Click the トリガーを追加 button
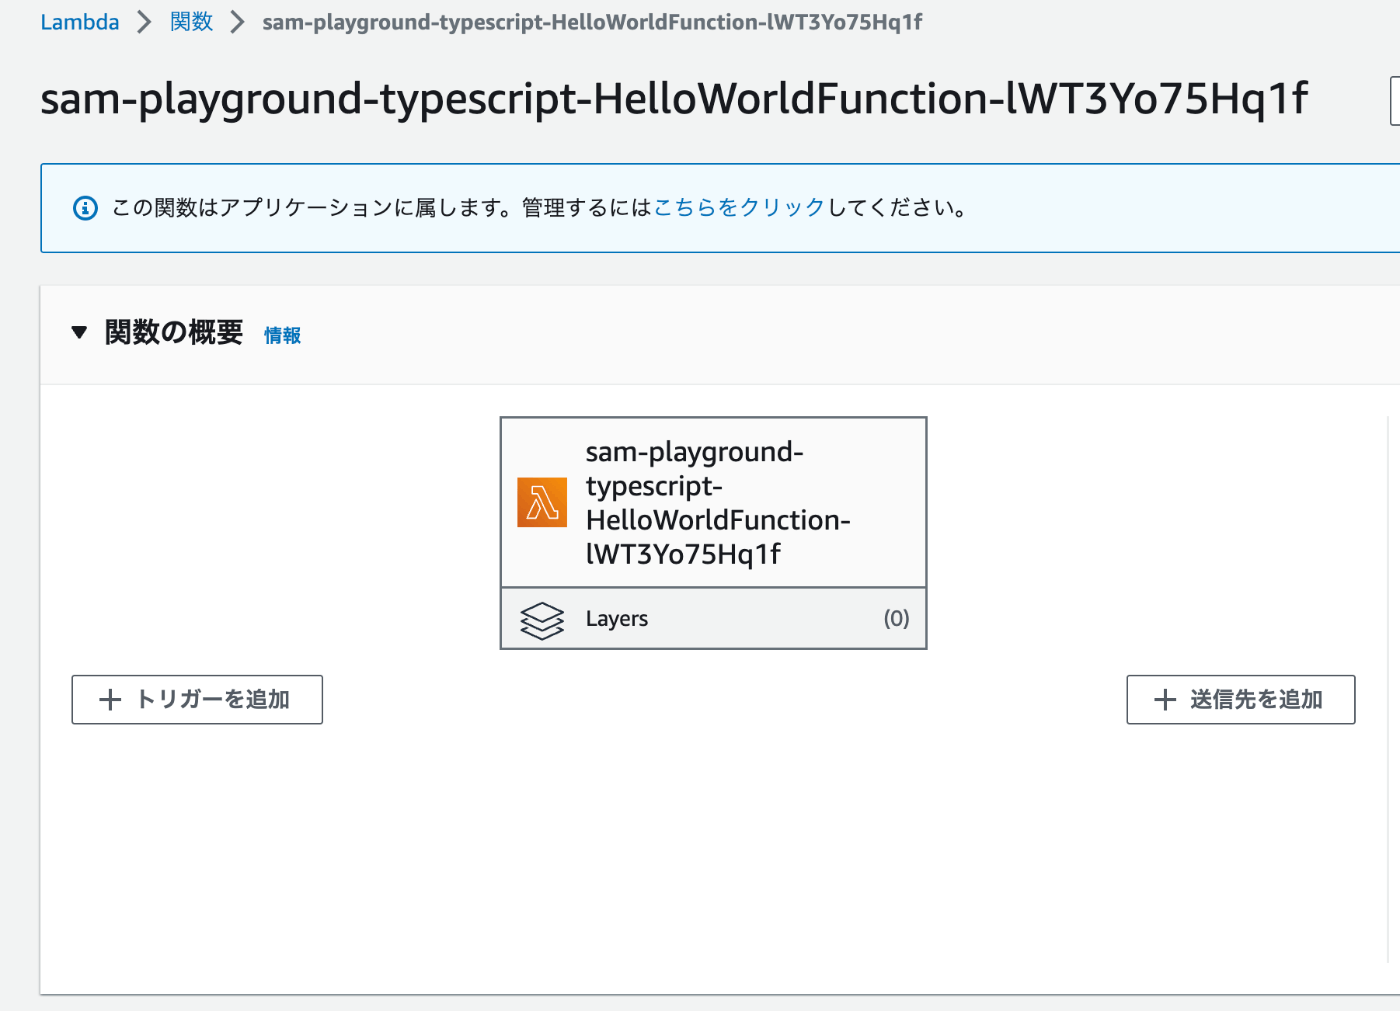This screenshot has width=1400, height=1011. [x=197, y=700]
